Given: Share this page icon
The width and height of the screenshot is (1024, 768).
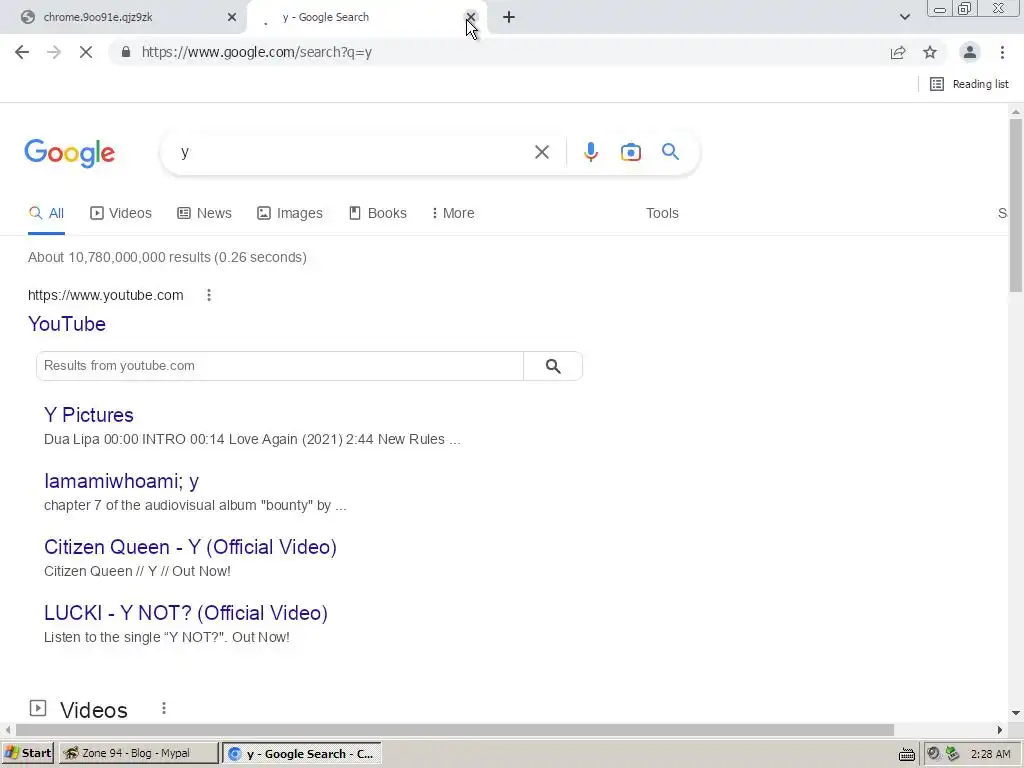Looking at the screenshot, I should [x=898, y=52].
